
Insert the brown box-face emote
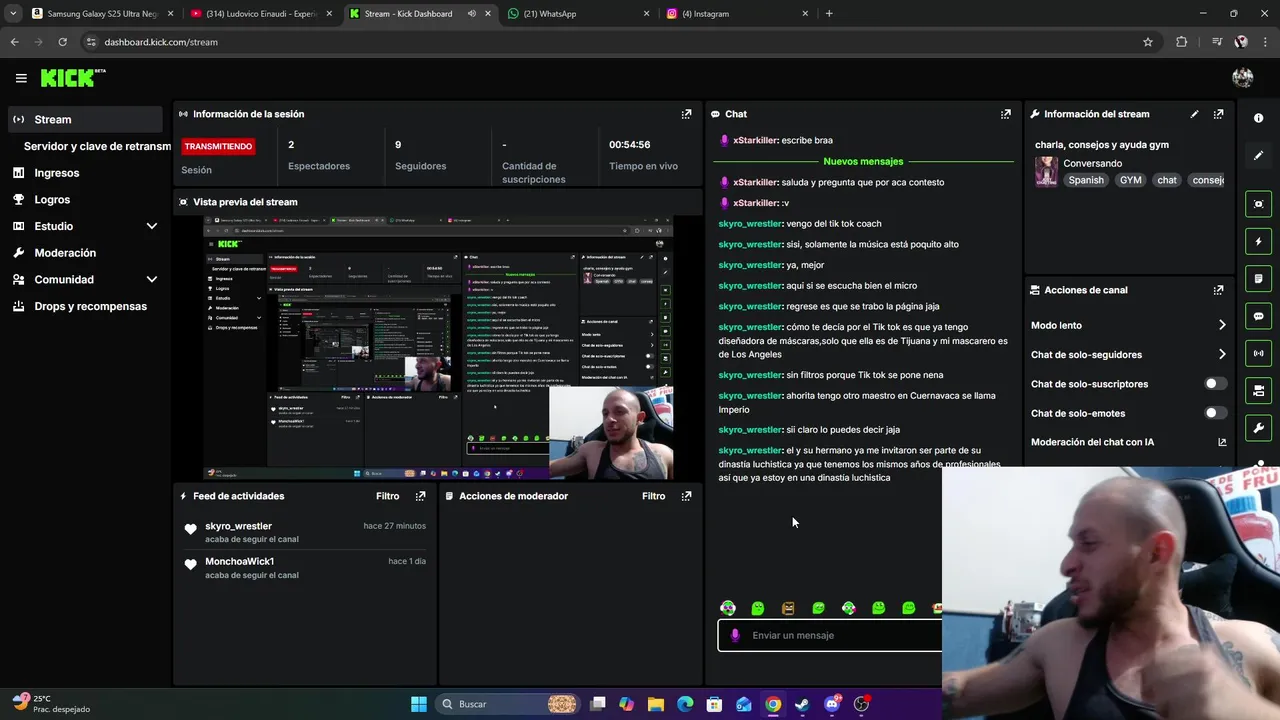coord(788,608)
